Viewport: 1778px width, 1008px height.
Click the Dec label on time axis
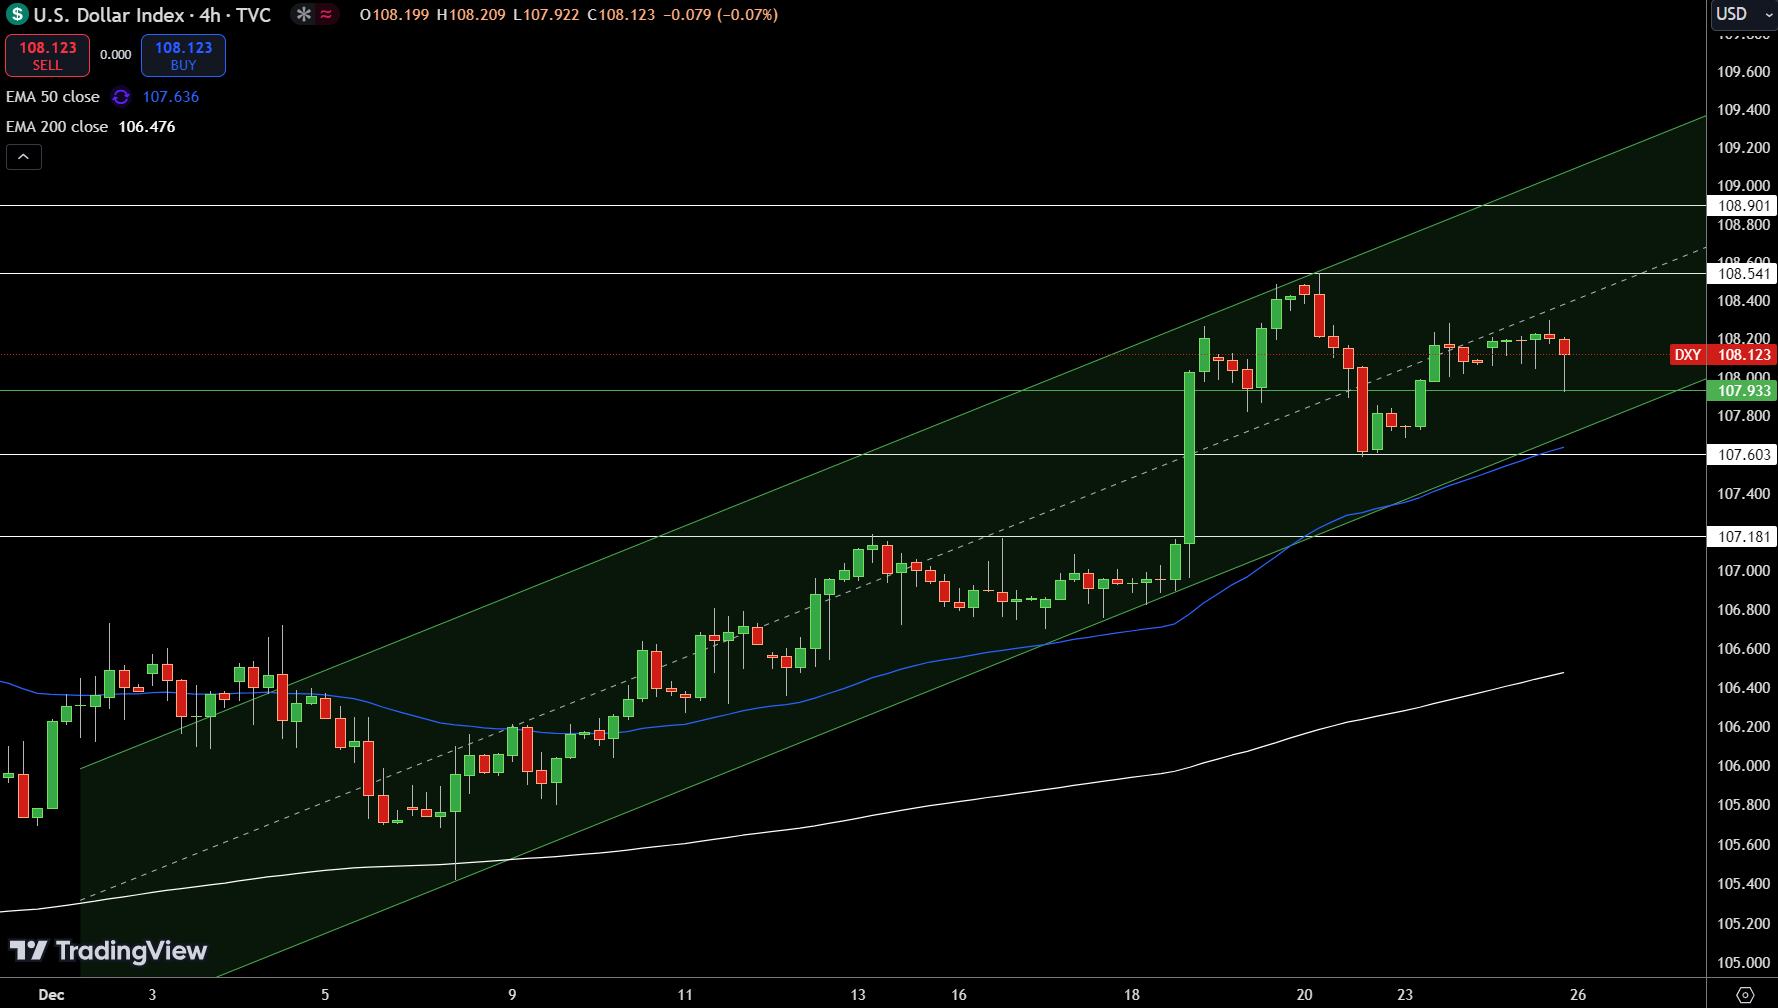pos(51,995)
